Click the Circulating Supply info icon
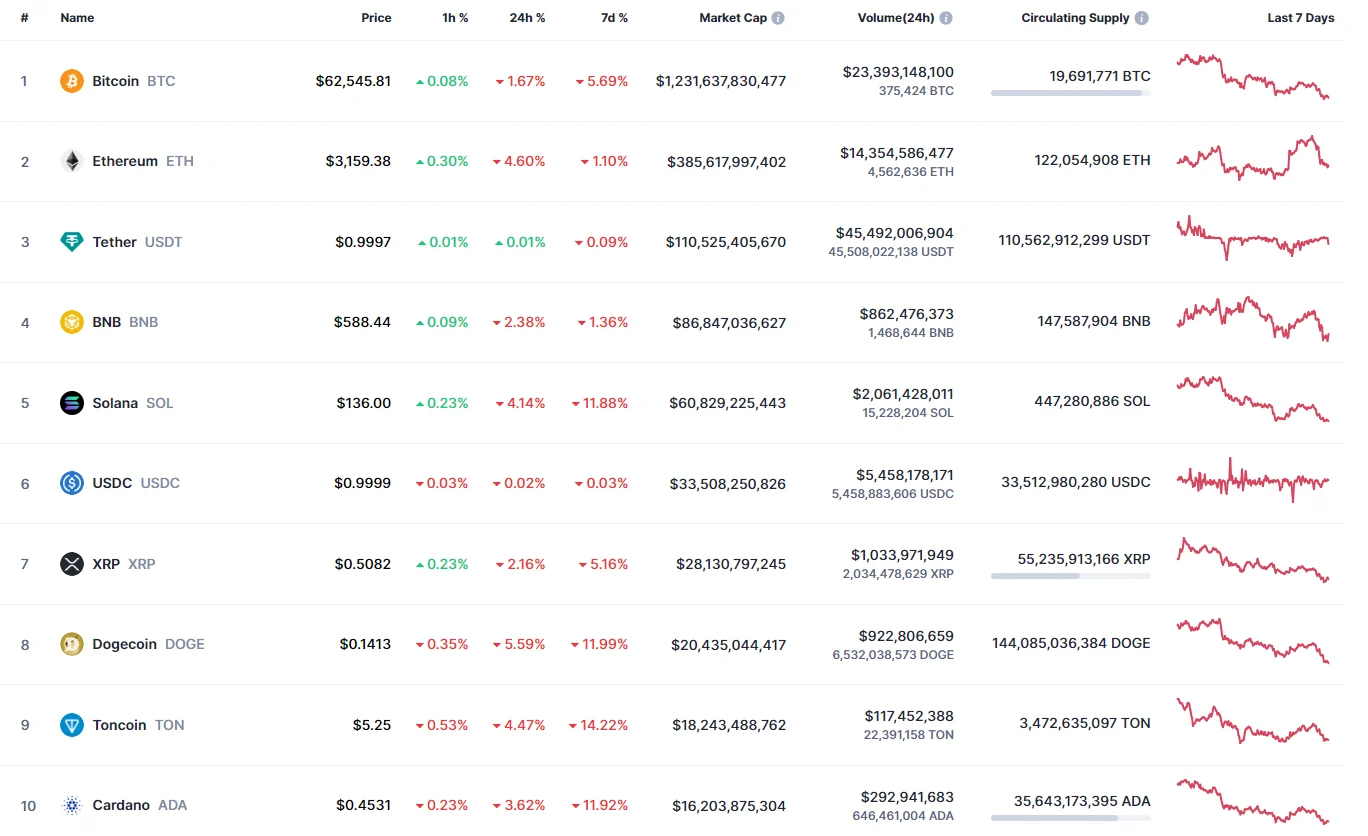 point(1142,18)
